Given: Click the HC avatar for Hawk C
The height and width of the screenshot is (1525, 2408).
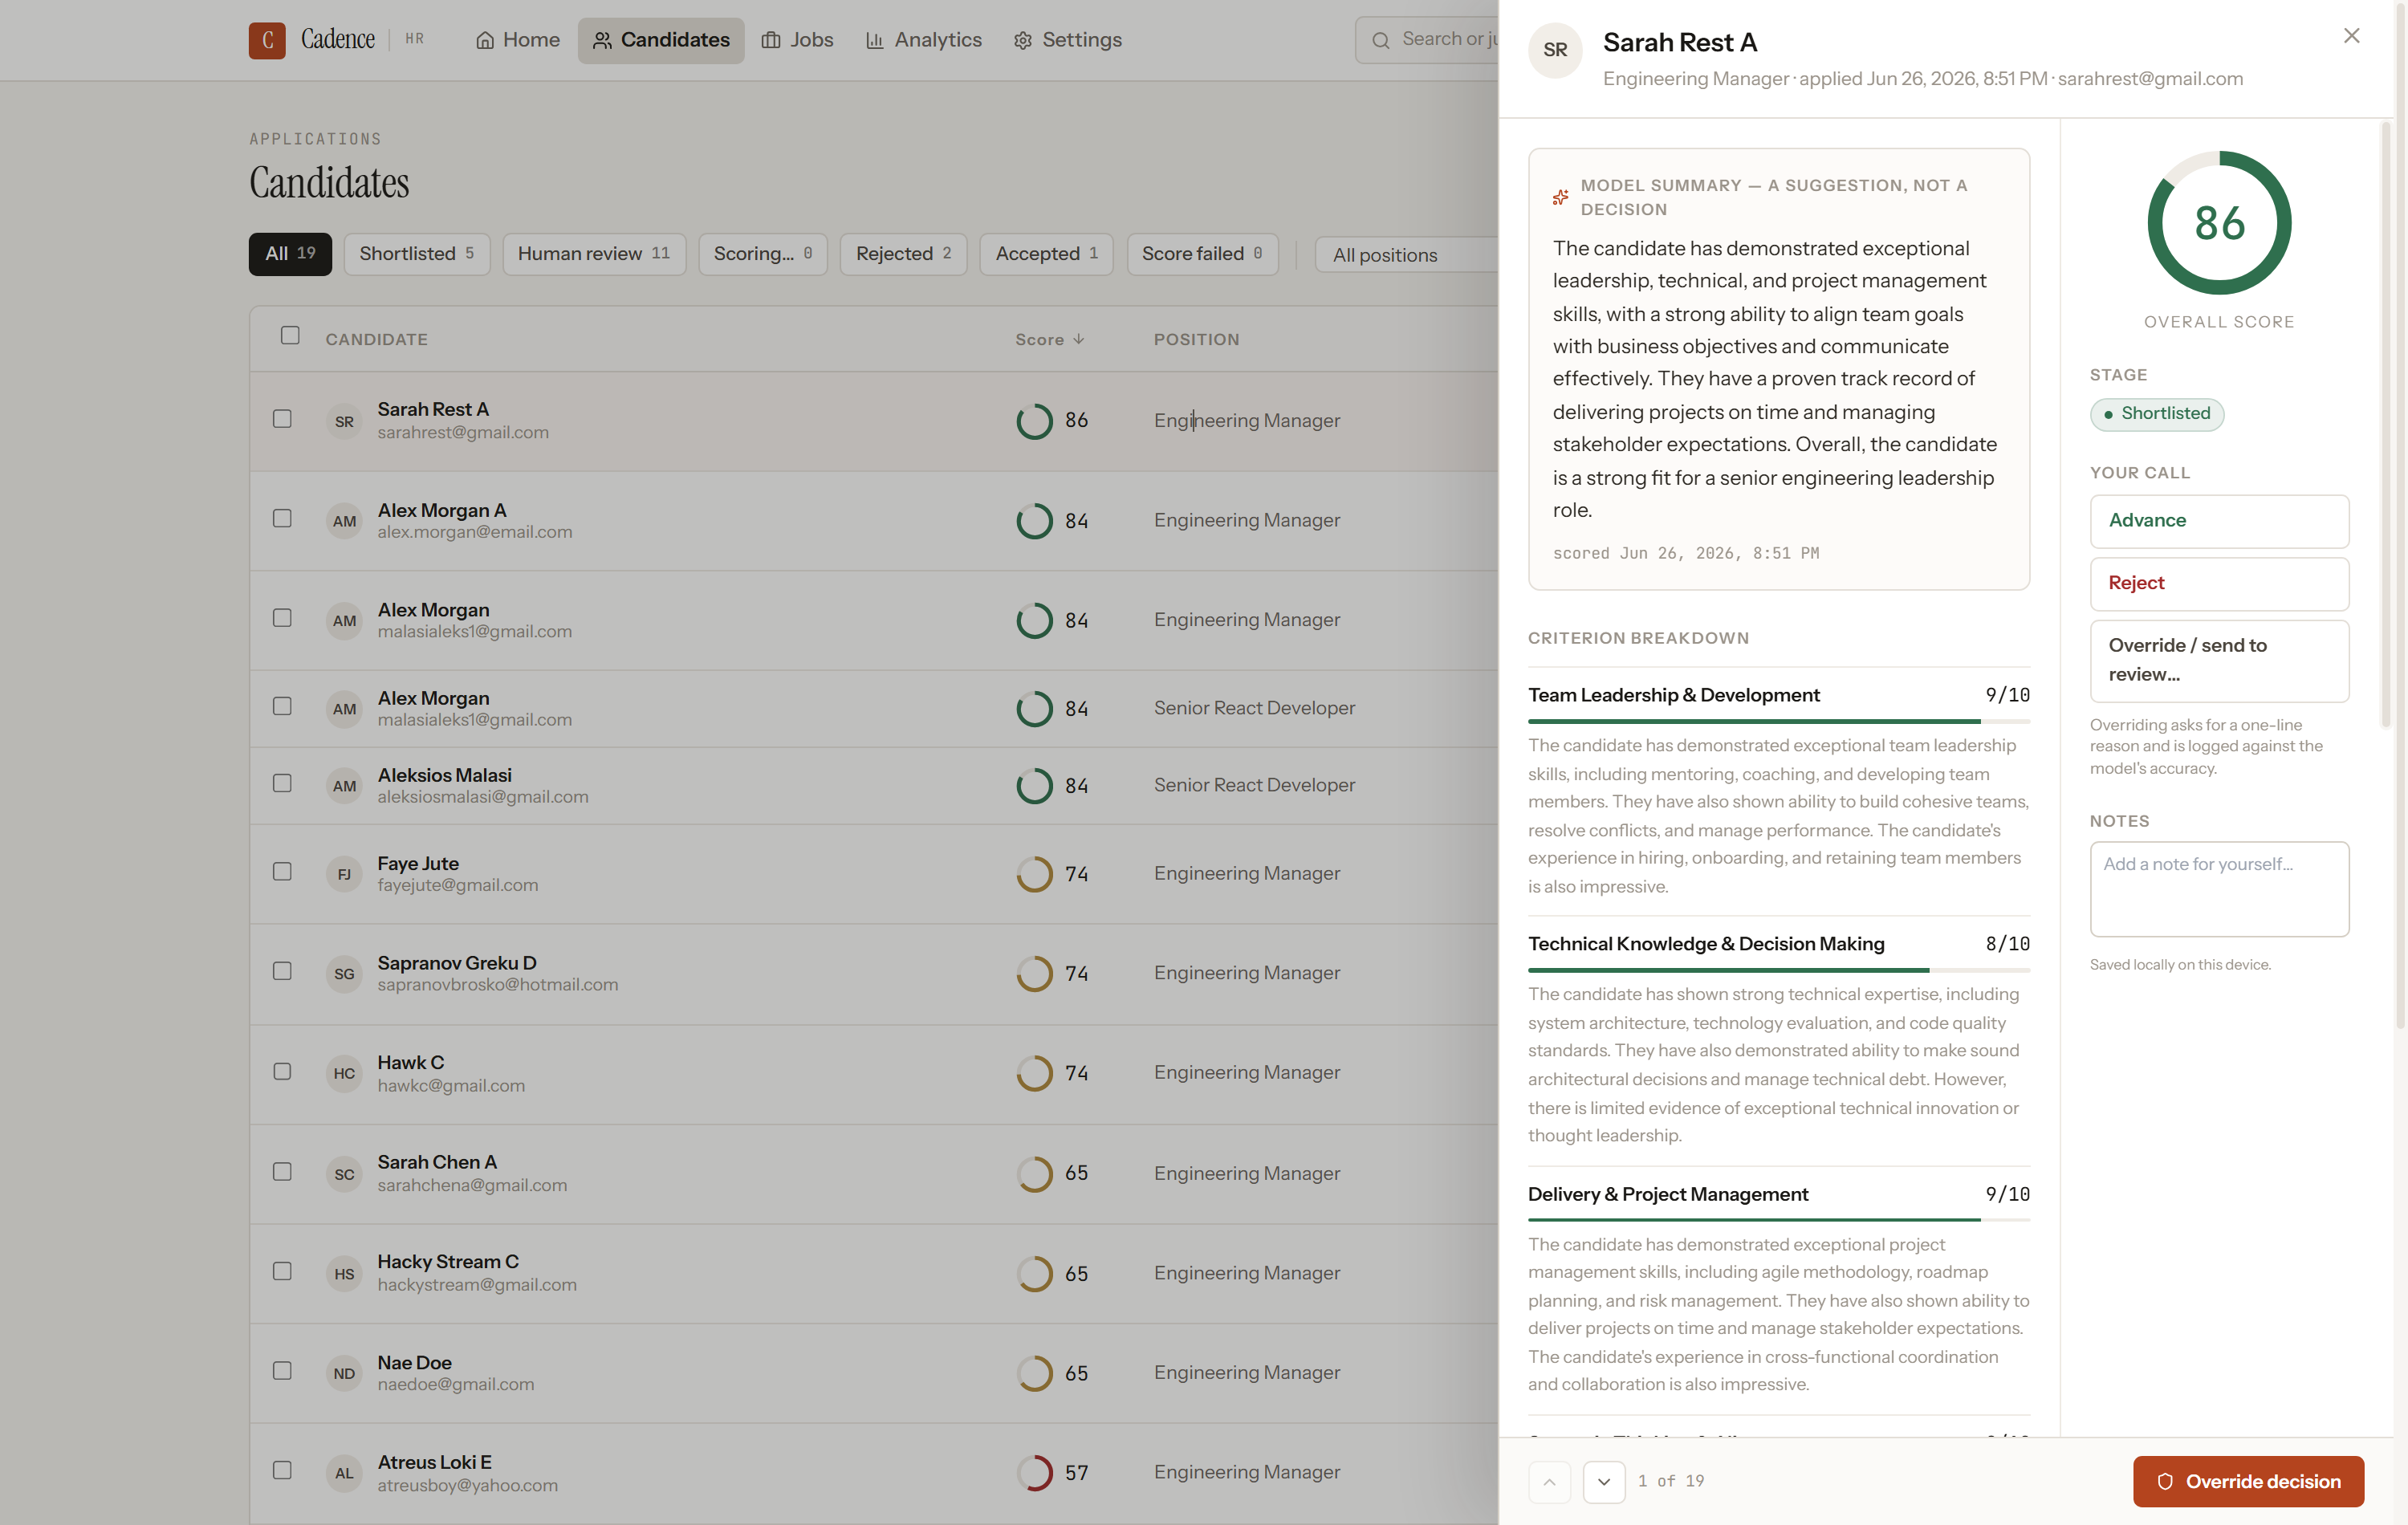Looking at the screenshot, I should [344, 1073].
